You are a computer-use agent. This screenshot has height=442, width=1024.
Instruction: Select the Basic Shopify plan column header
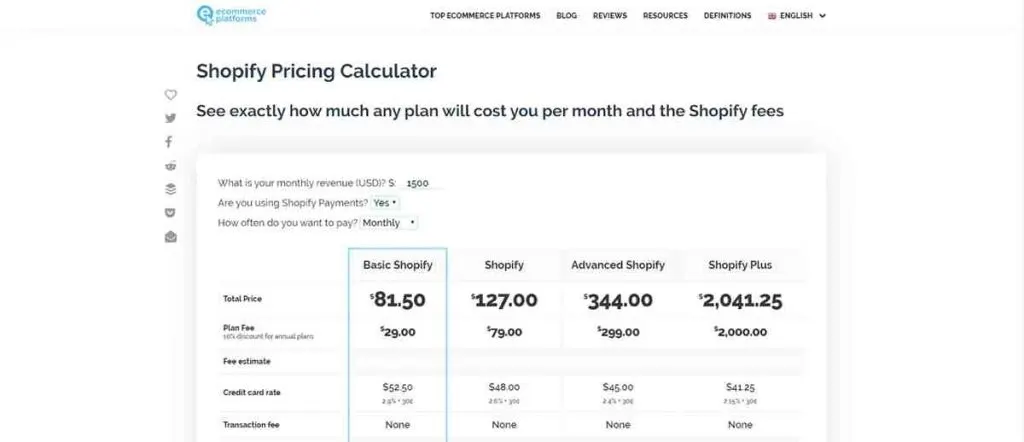coord(398,265)
